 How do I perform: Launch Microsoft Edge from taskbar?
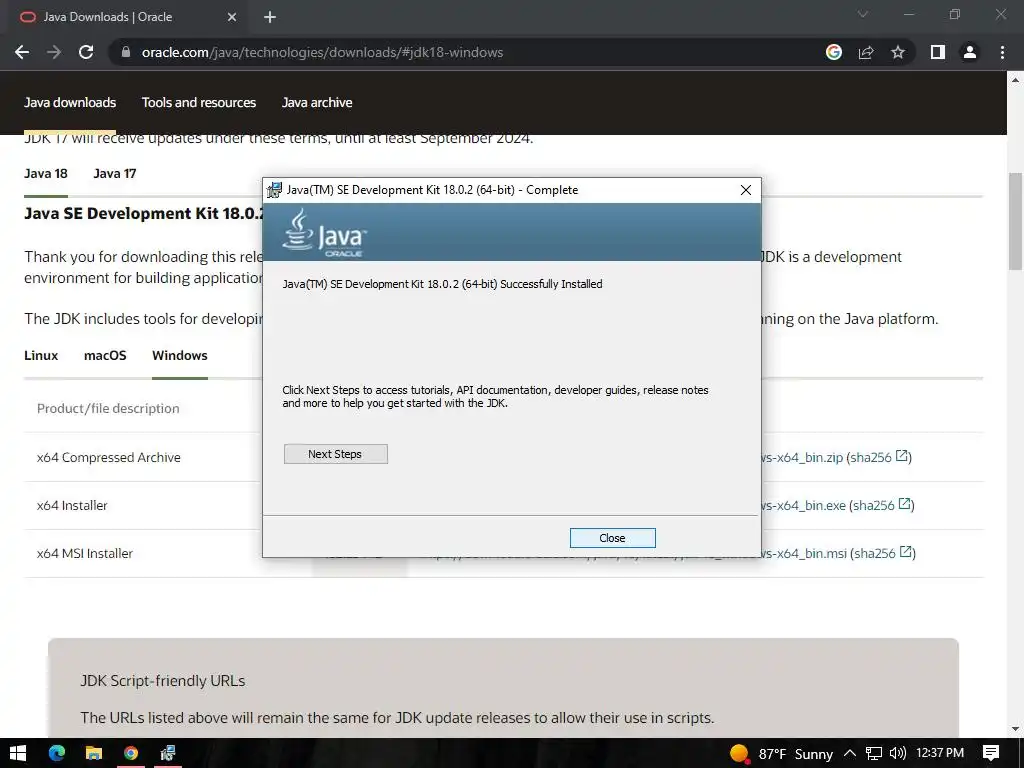tap(57, 753)
